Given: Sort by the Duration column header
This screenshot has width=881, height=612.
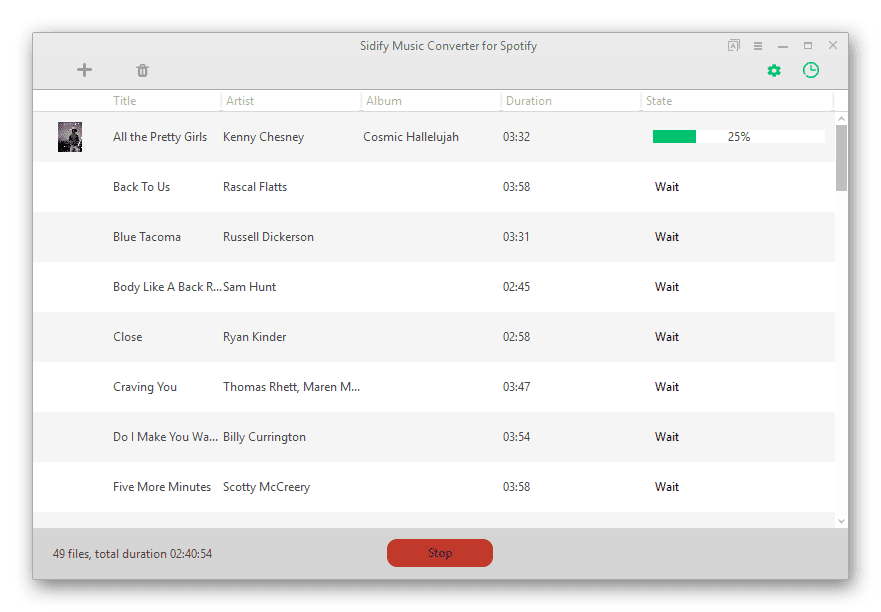Looking at the screenshot, I should pyautogui.click(x=529, y=101).
